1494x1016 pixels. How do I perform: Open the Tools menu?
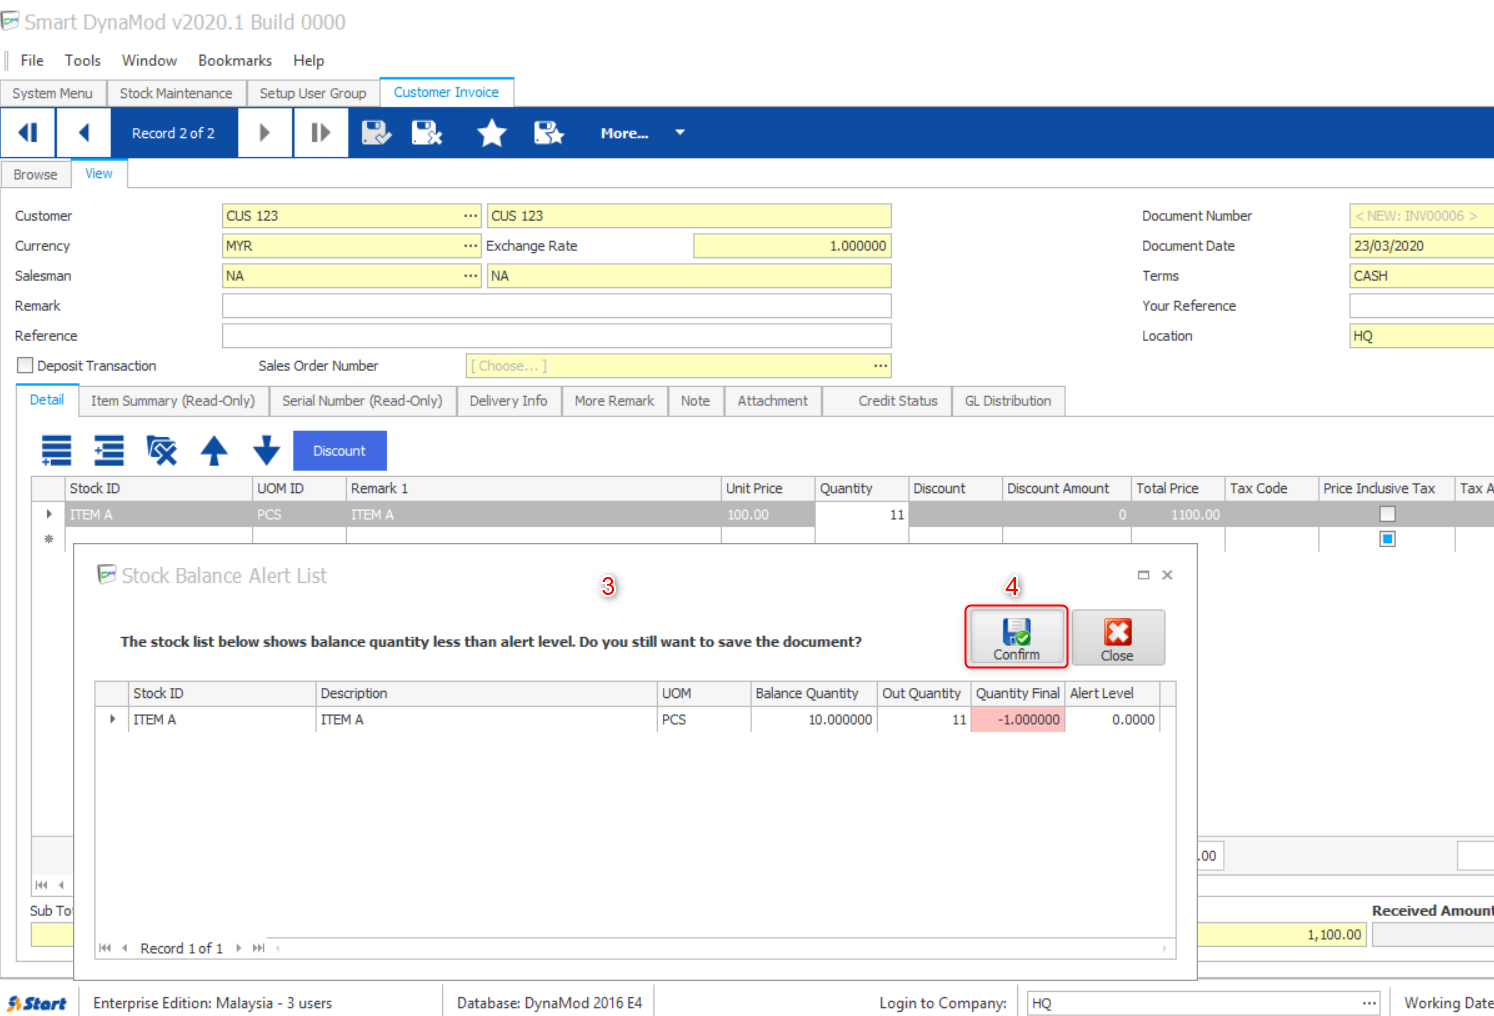[83, 61]
